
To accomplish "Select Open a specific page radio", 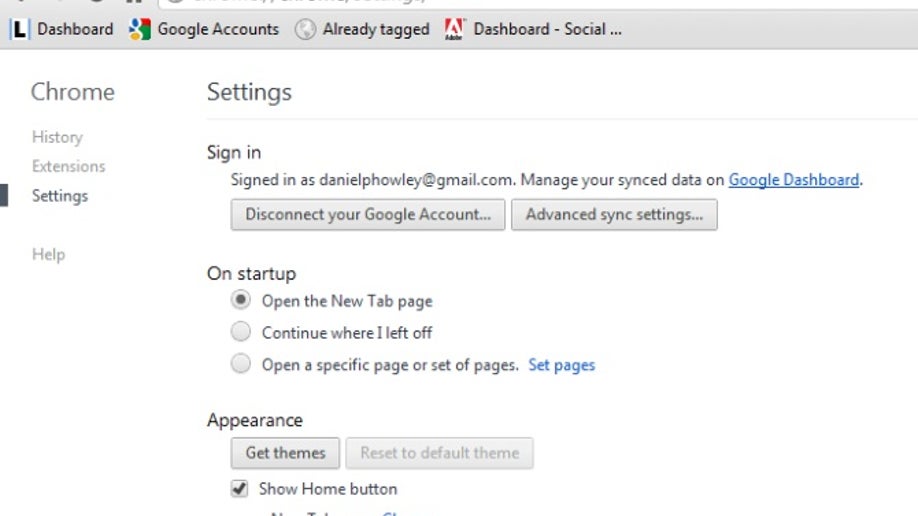I will click(x=241, y=364).
